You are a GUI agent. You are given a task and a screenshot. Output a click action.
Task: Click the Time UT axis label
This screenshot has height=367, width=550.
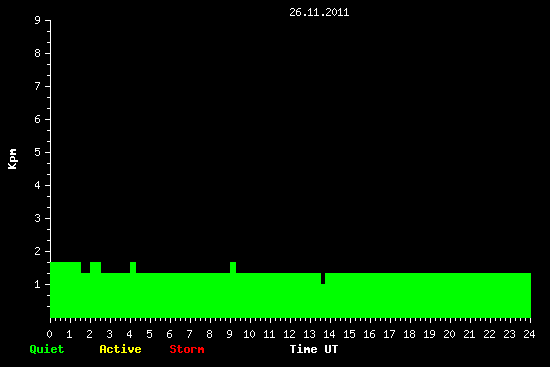(x=314, y=349)
